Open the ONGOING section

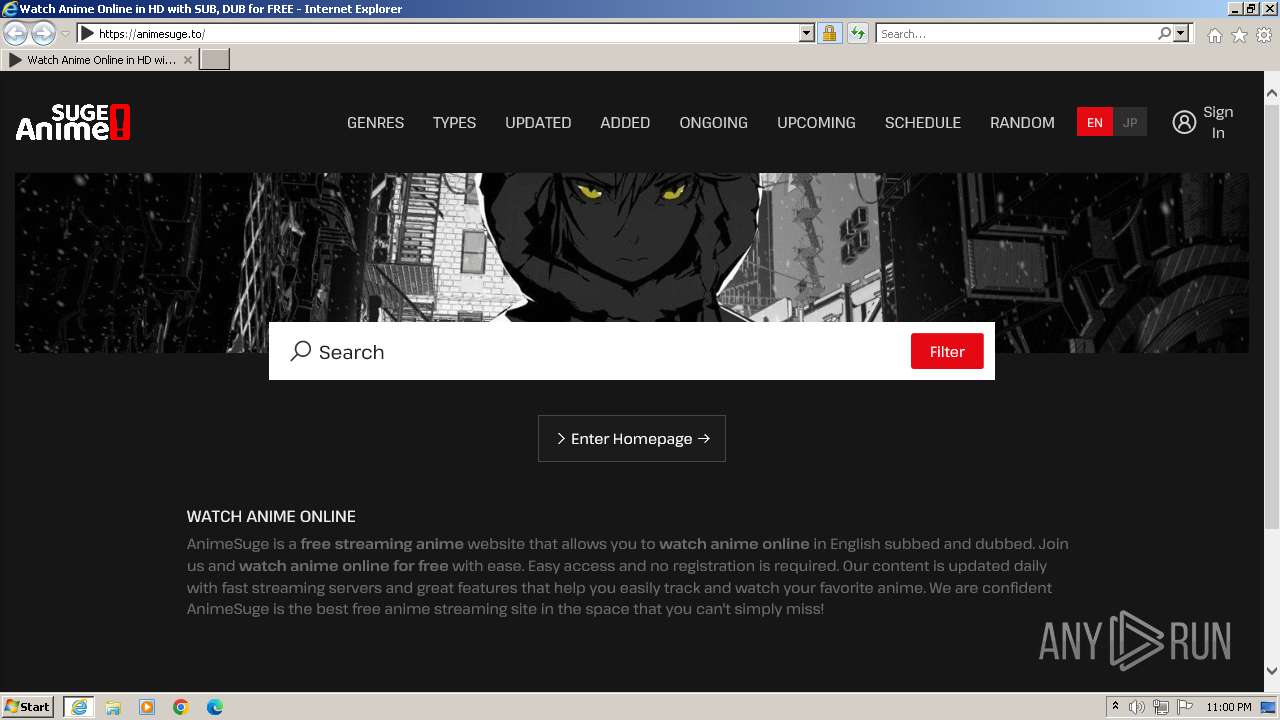tap(713, 122)
